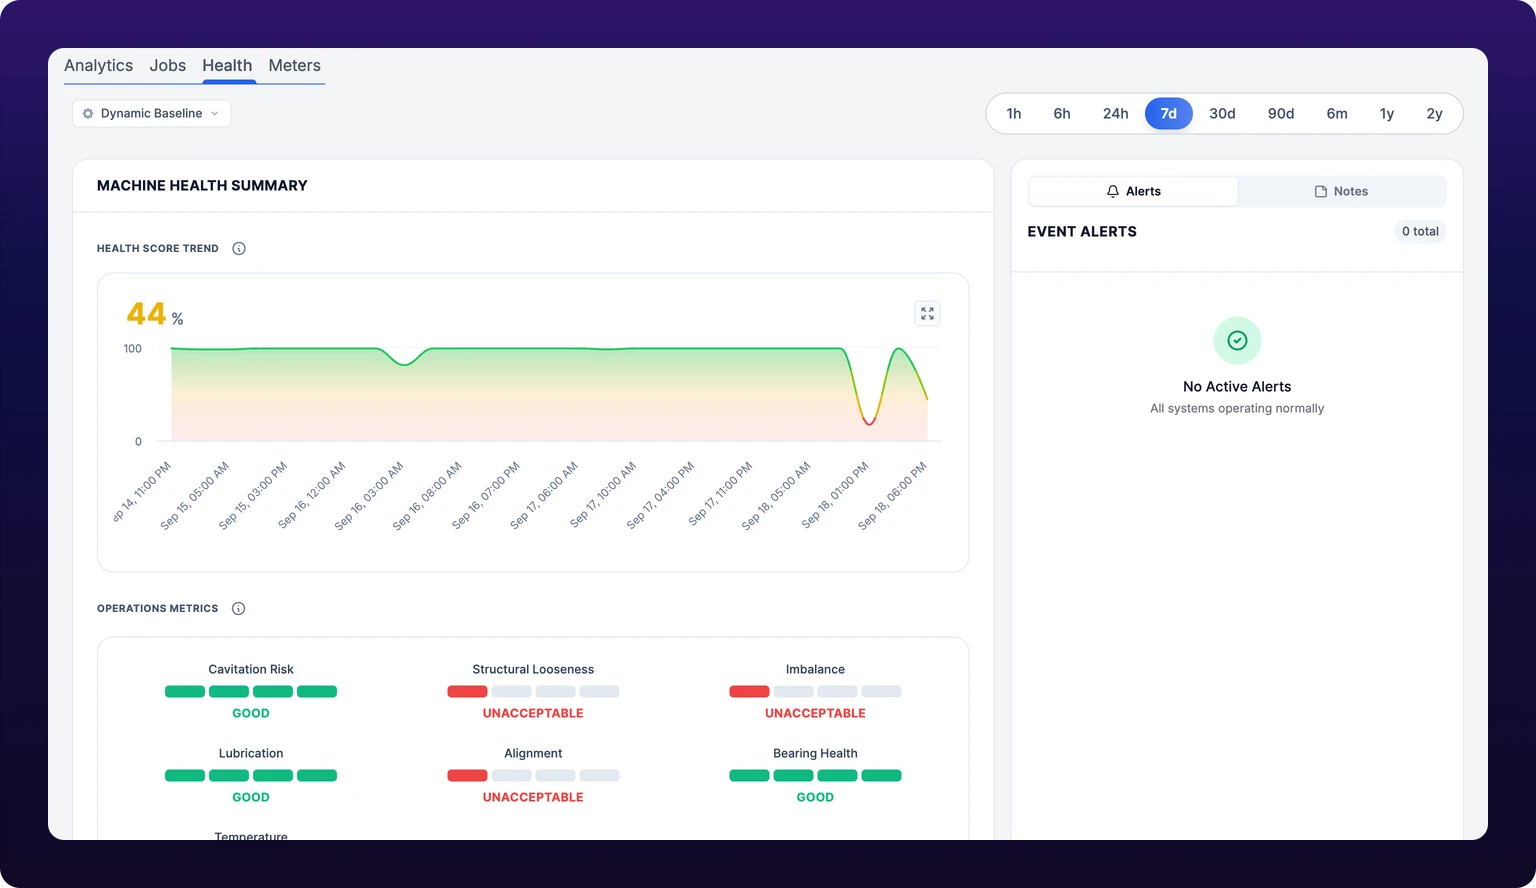Click the 0 total alerts badge
The height and width of the screenshot is (888, 1536).
1420,232
